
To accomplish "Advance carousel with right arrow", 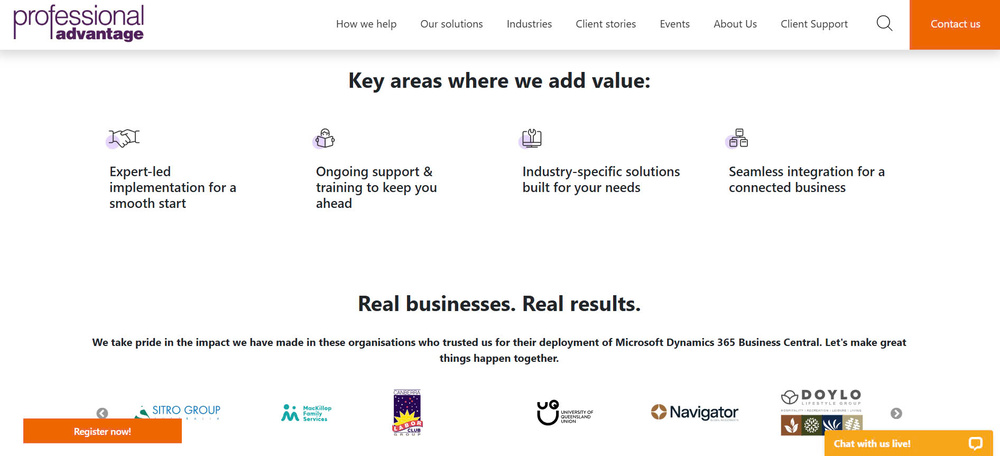I will (896, 413).
